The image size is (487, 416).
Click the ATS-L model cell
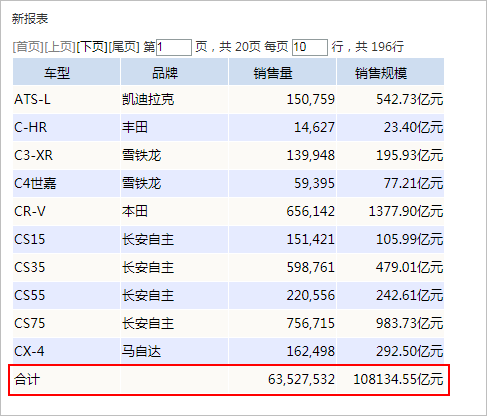pyautogui.click(x=66, y=99)
